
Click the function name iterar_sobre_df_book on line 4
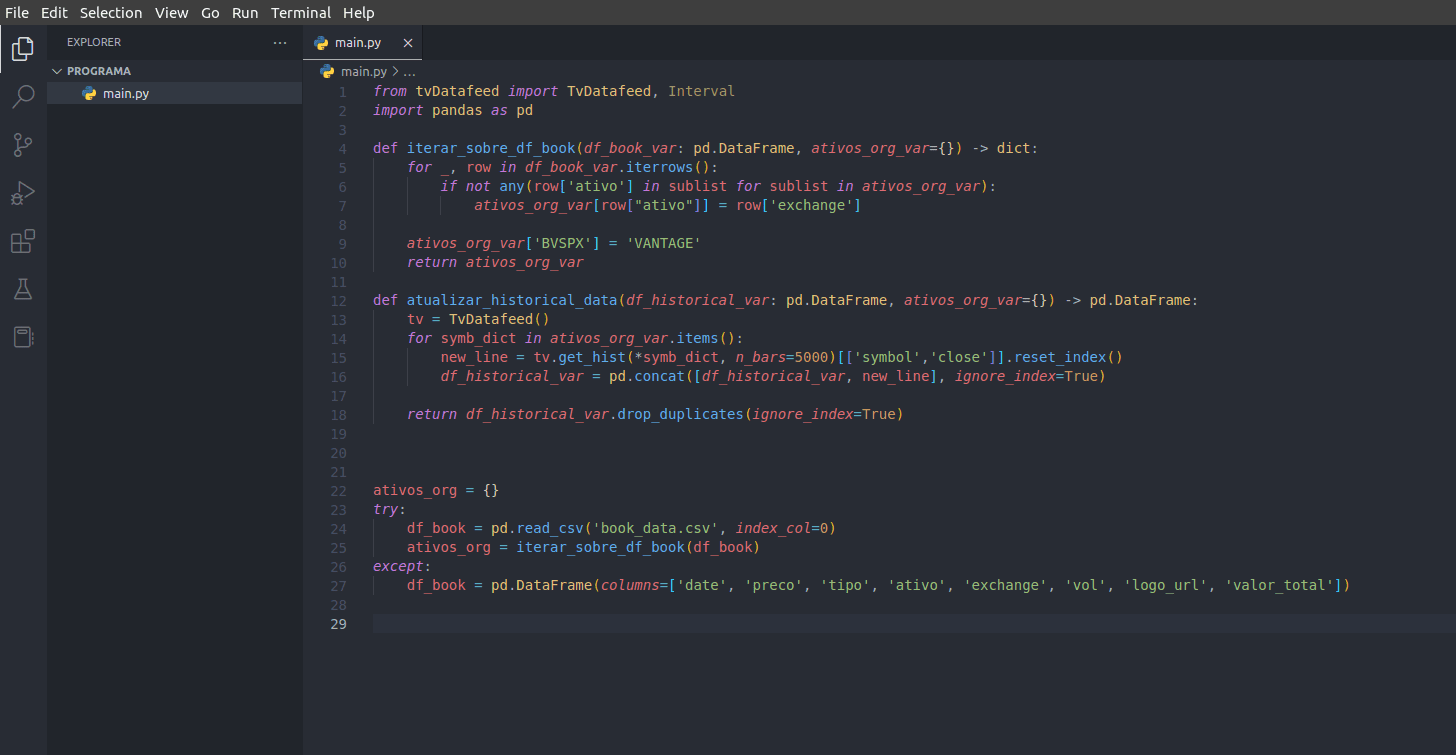(491, 148)
